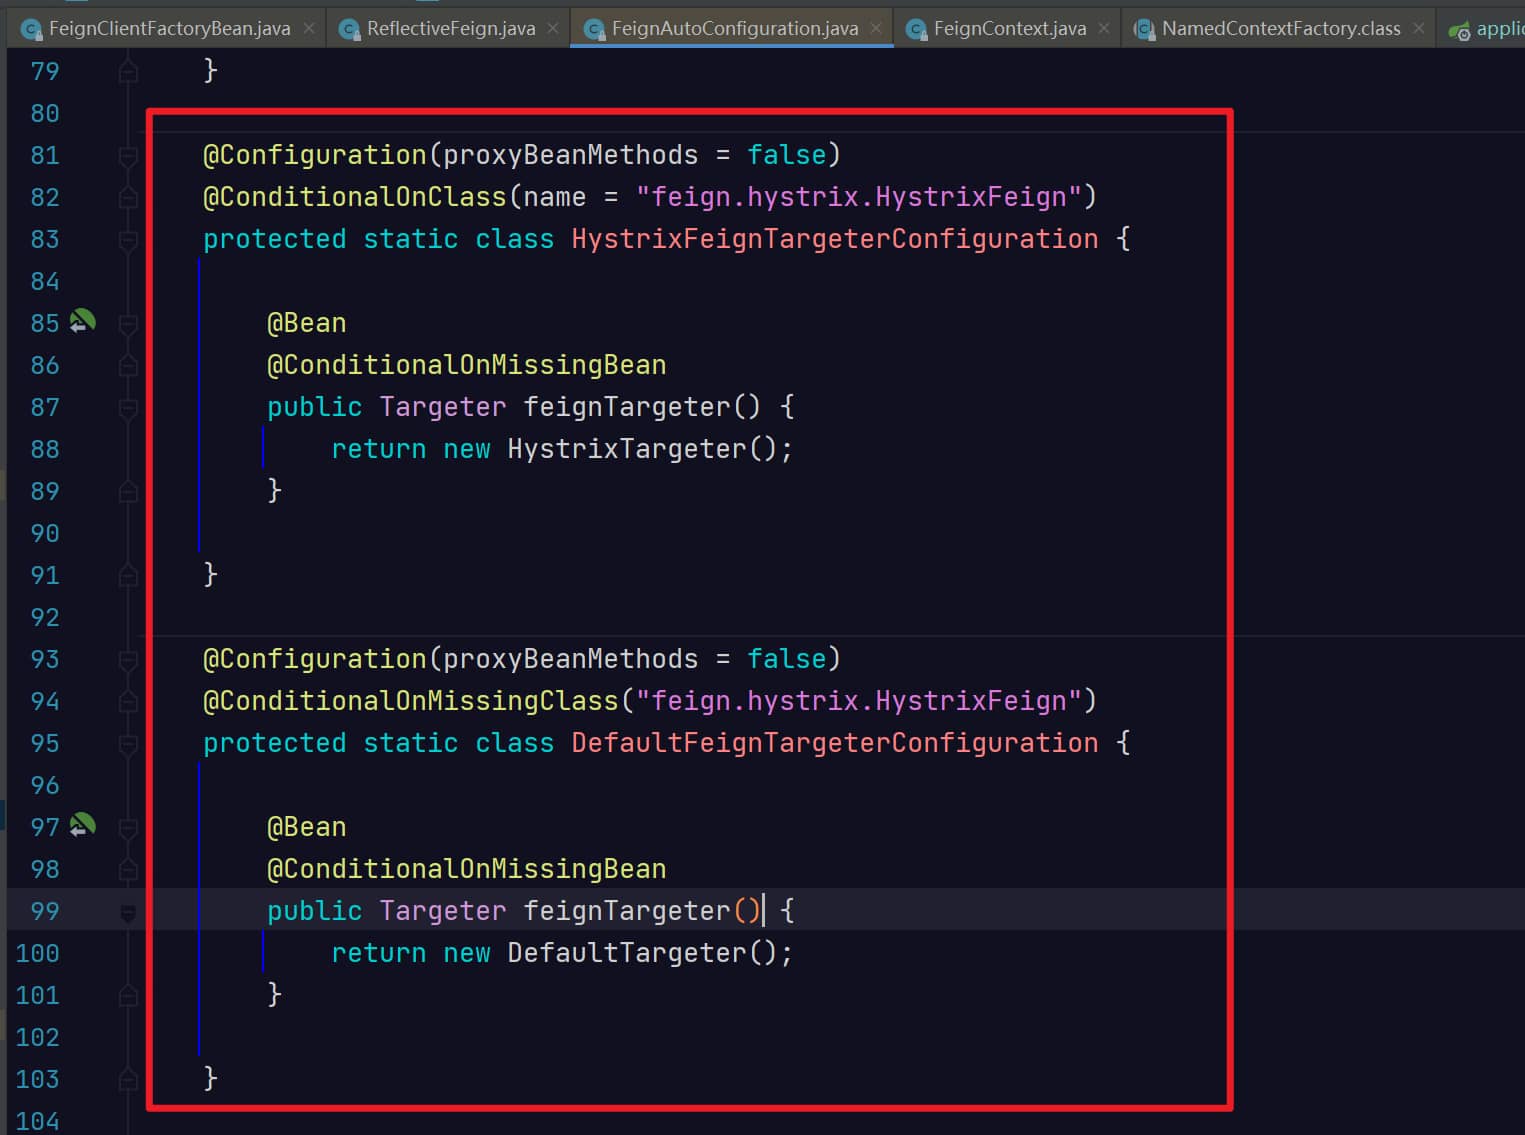Viewport: 1525px width, 1135px height.
Task: Collapse DefaultFeignTargeterConfiguration class at line 95
Action: pos(128,744)
